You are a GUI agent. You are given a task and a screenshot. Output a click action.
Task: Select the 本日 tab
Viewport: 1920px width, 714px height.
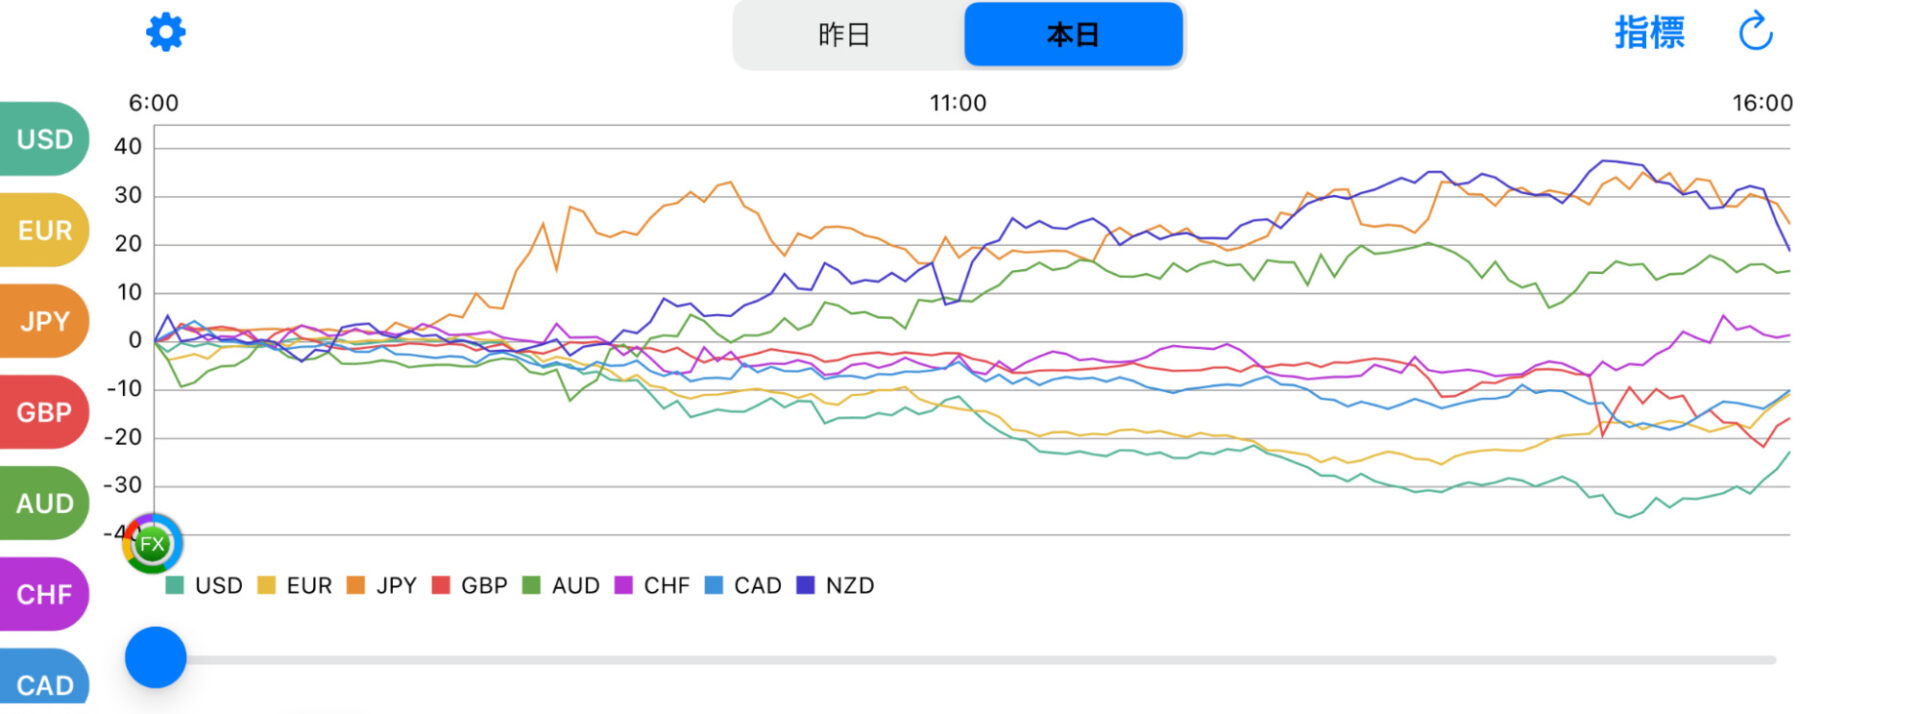[1073, 35]
